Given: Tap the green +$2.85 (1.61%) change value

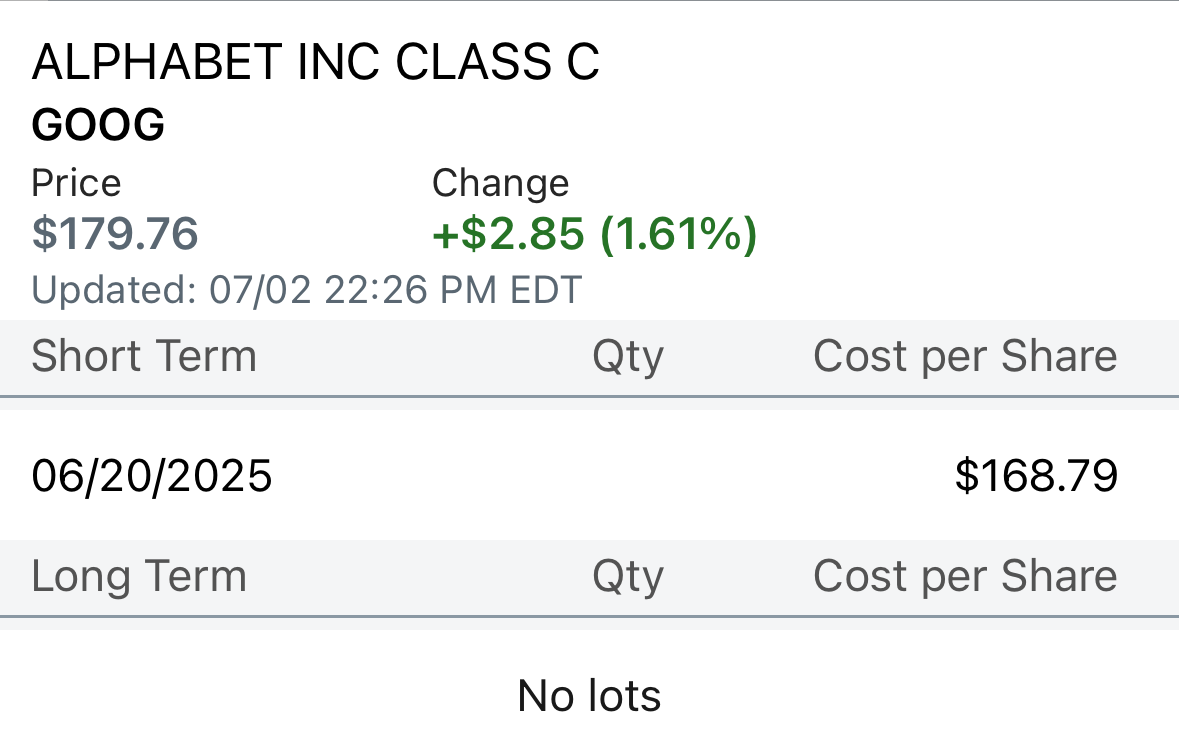Looking at the screenshot, I should (594, 234).
